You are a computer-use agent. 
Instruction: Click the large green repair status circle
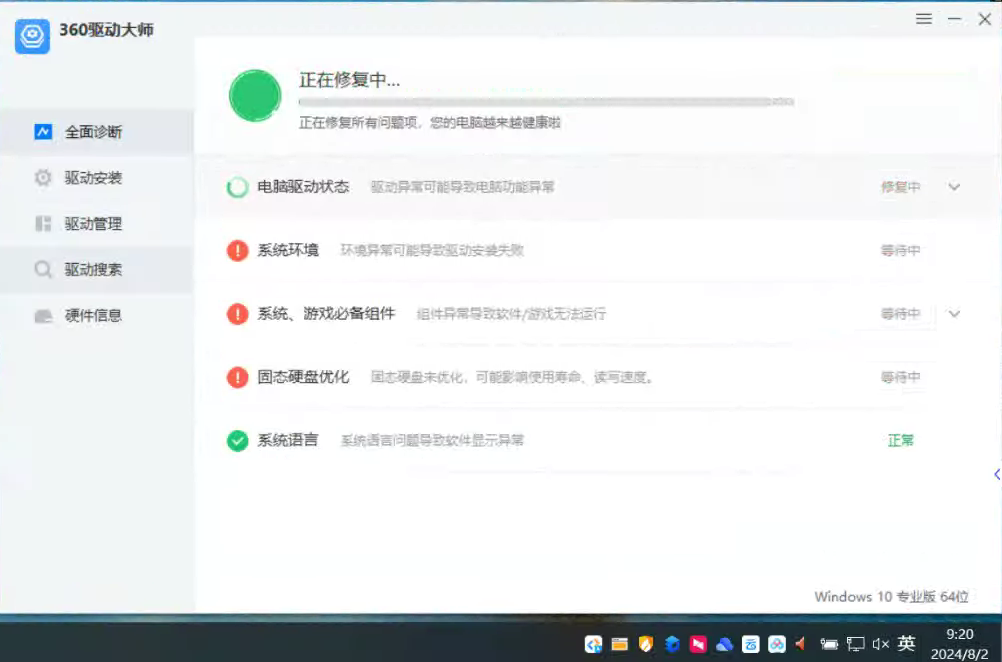255,96
